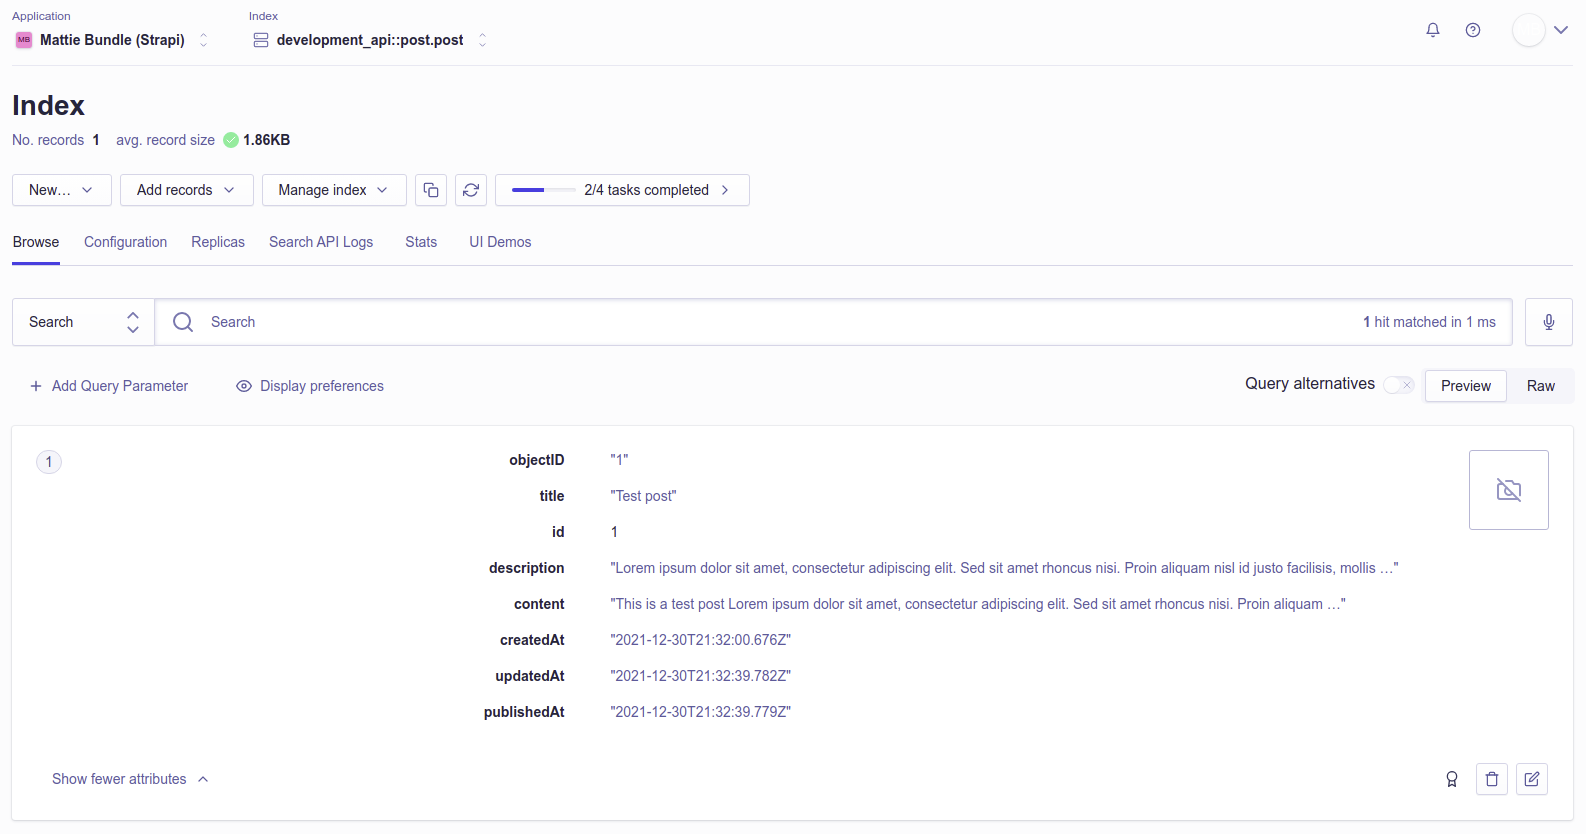1586x834 pixels.
Task: Switch to the Replicas tab
Action: click(x=218, y=242)
